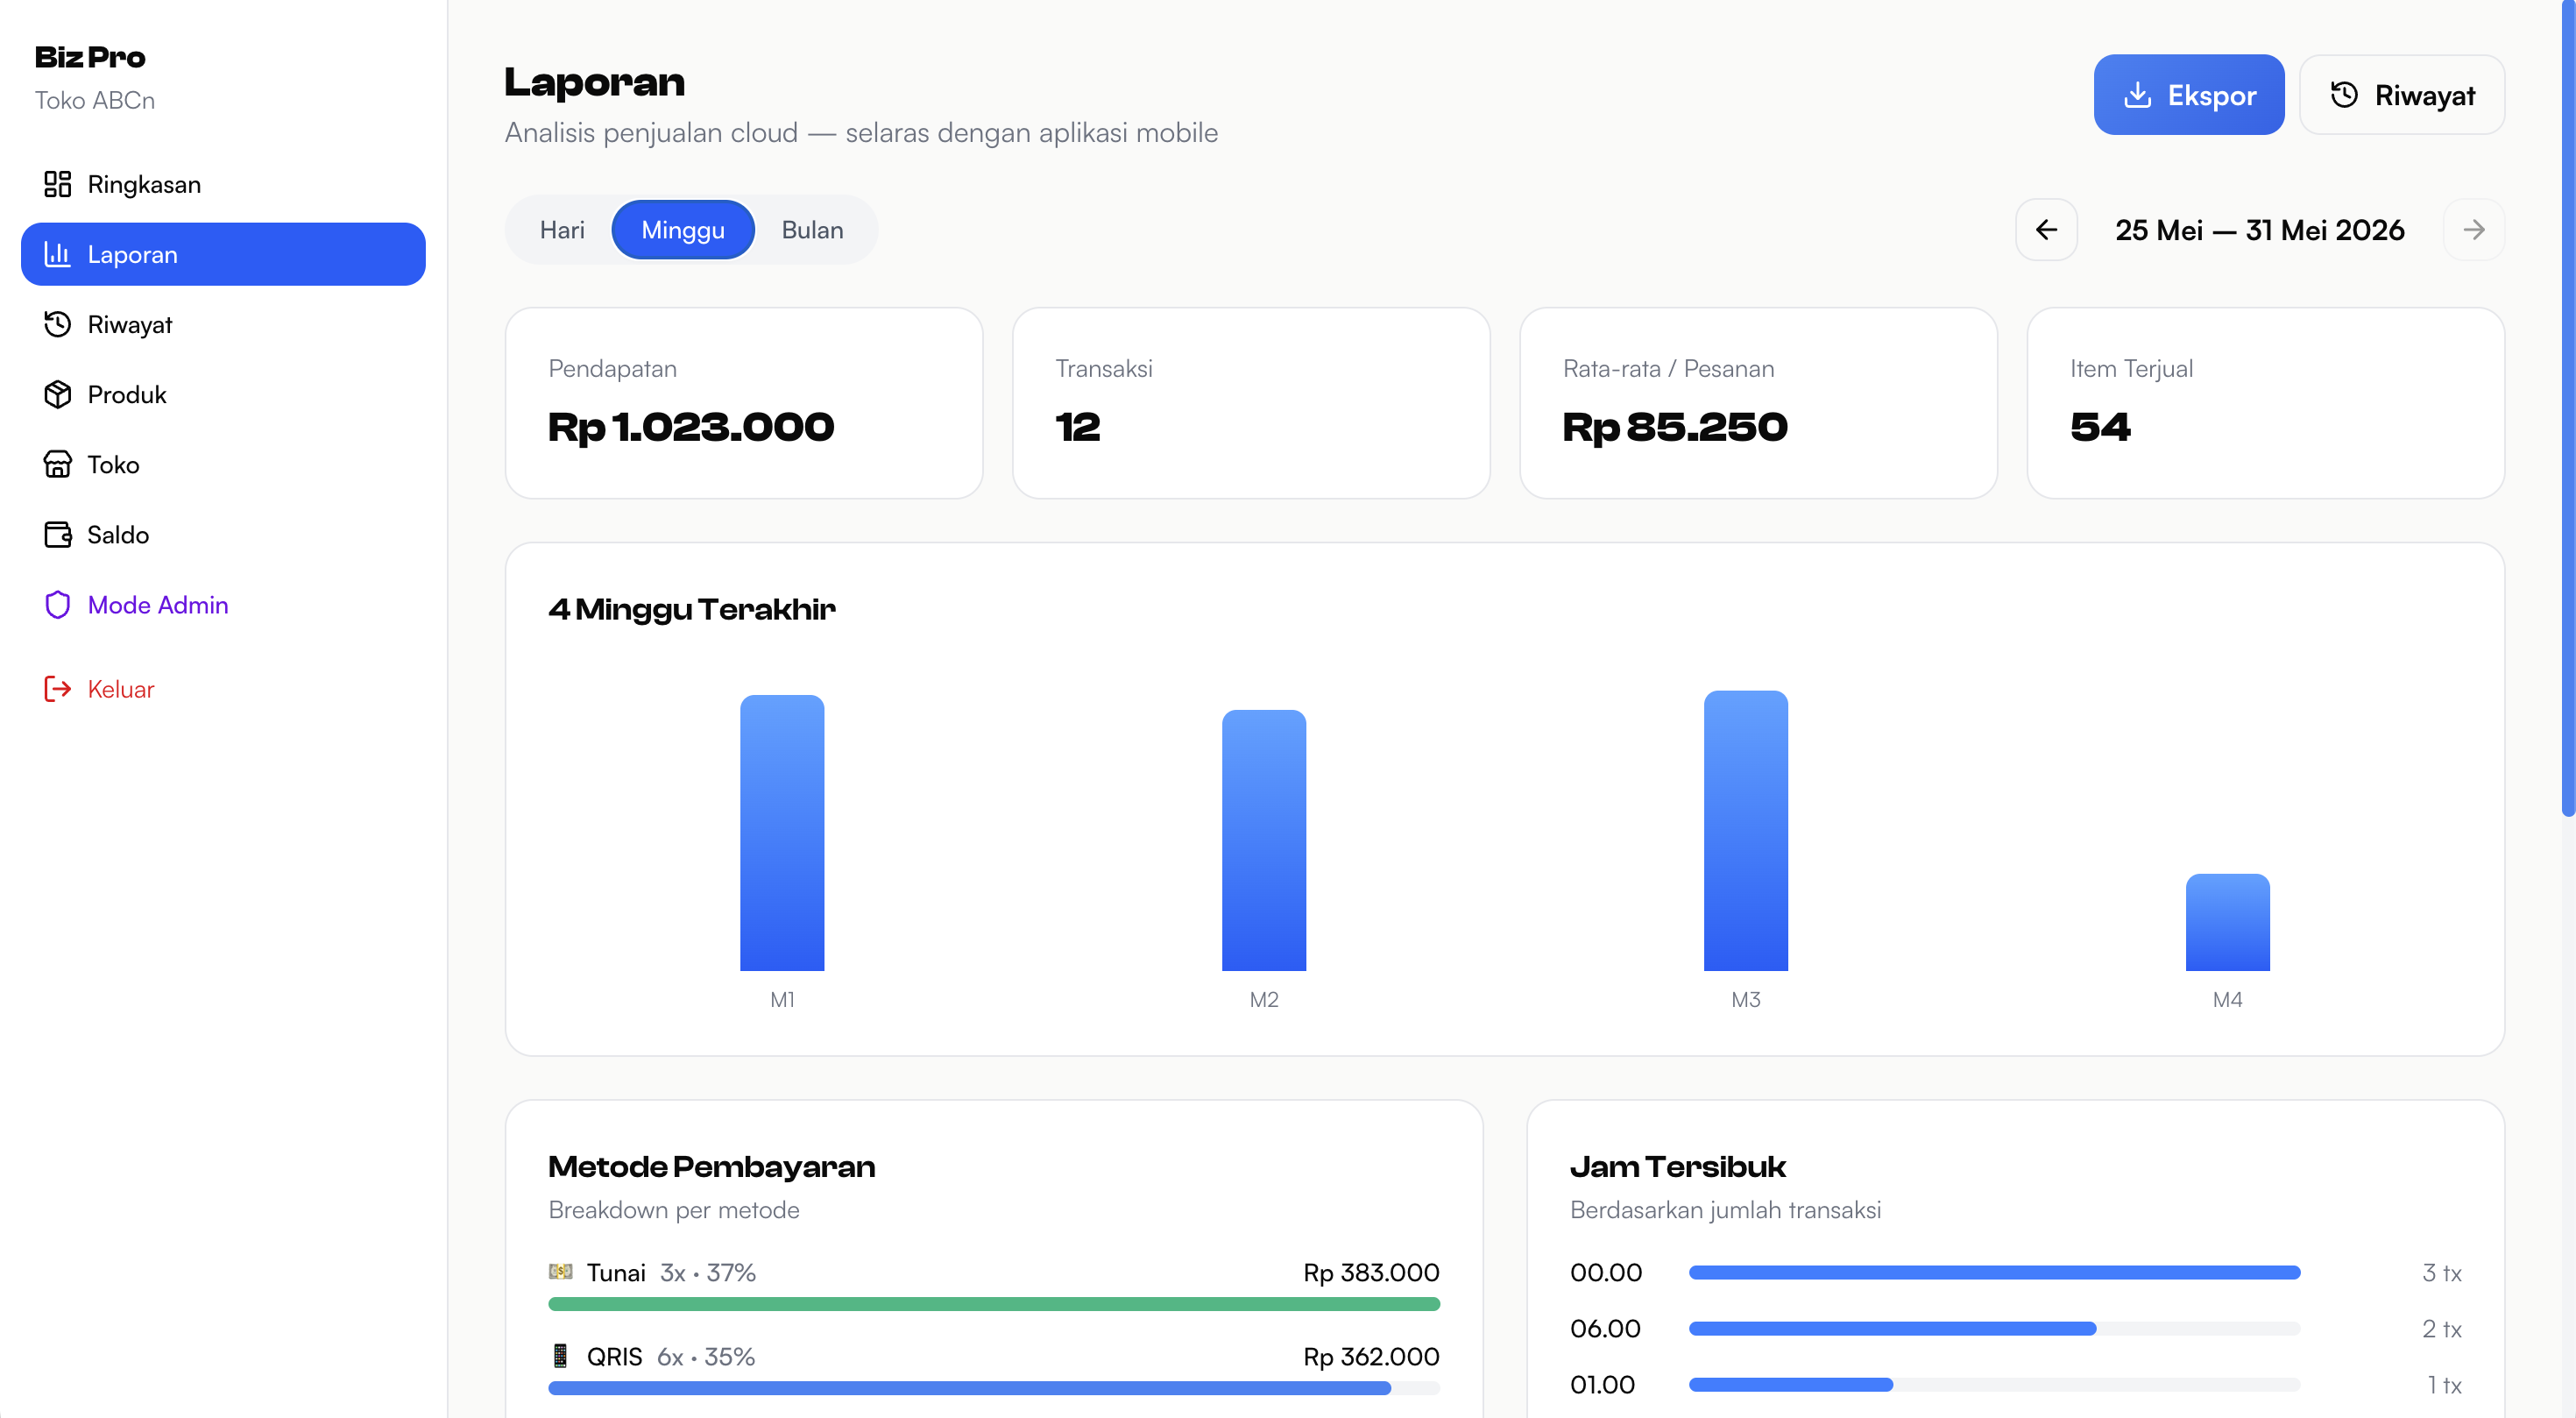The width and height of the screenshot is (2576, 1418).
Task: Open Produk from the sidebar
Action: coord(223,394)
